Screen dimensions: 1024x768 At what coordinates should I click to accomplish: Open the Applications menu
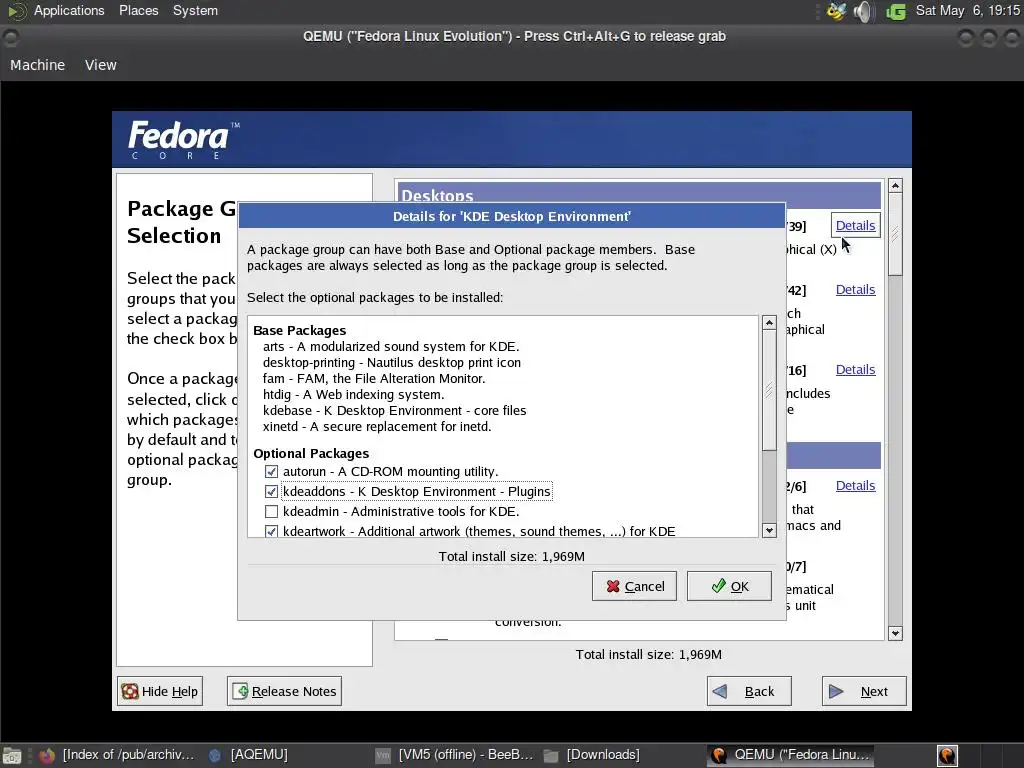coord(69,10)
